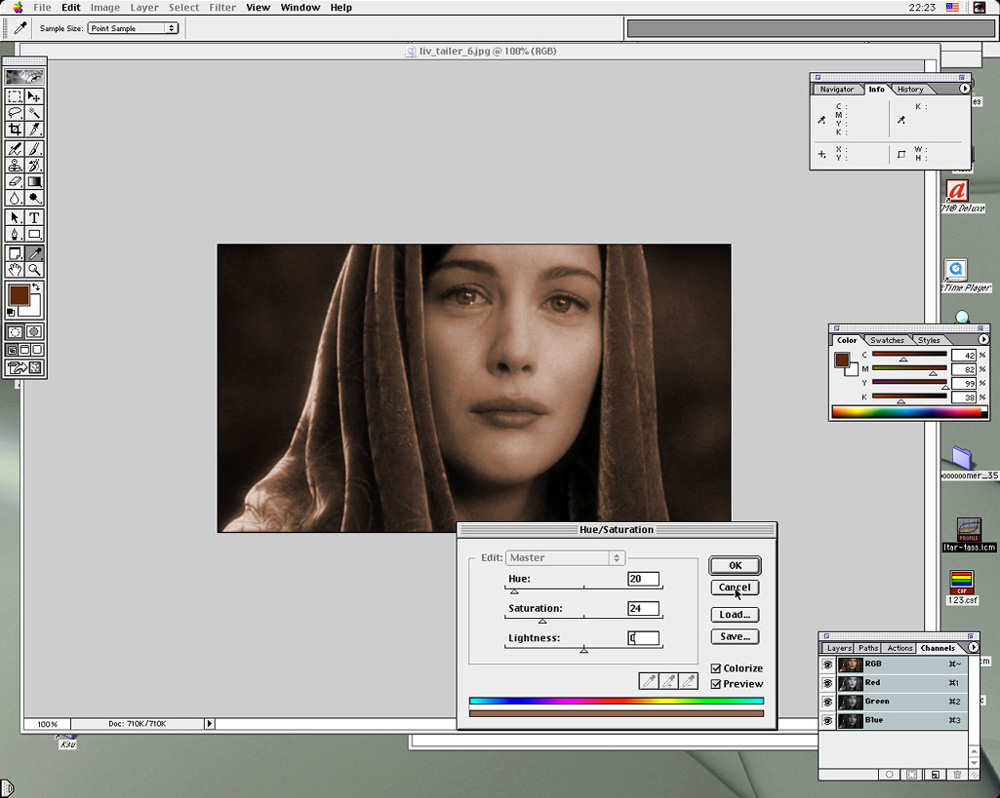Click Cancel in Hue/Saturation dialog
This screenshot has width=1000, height=798.
(735, 587)
